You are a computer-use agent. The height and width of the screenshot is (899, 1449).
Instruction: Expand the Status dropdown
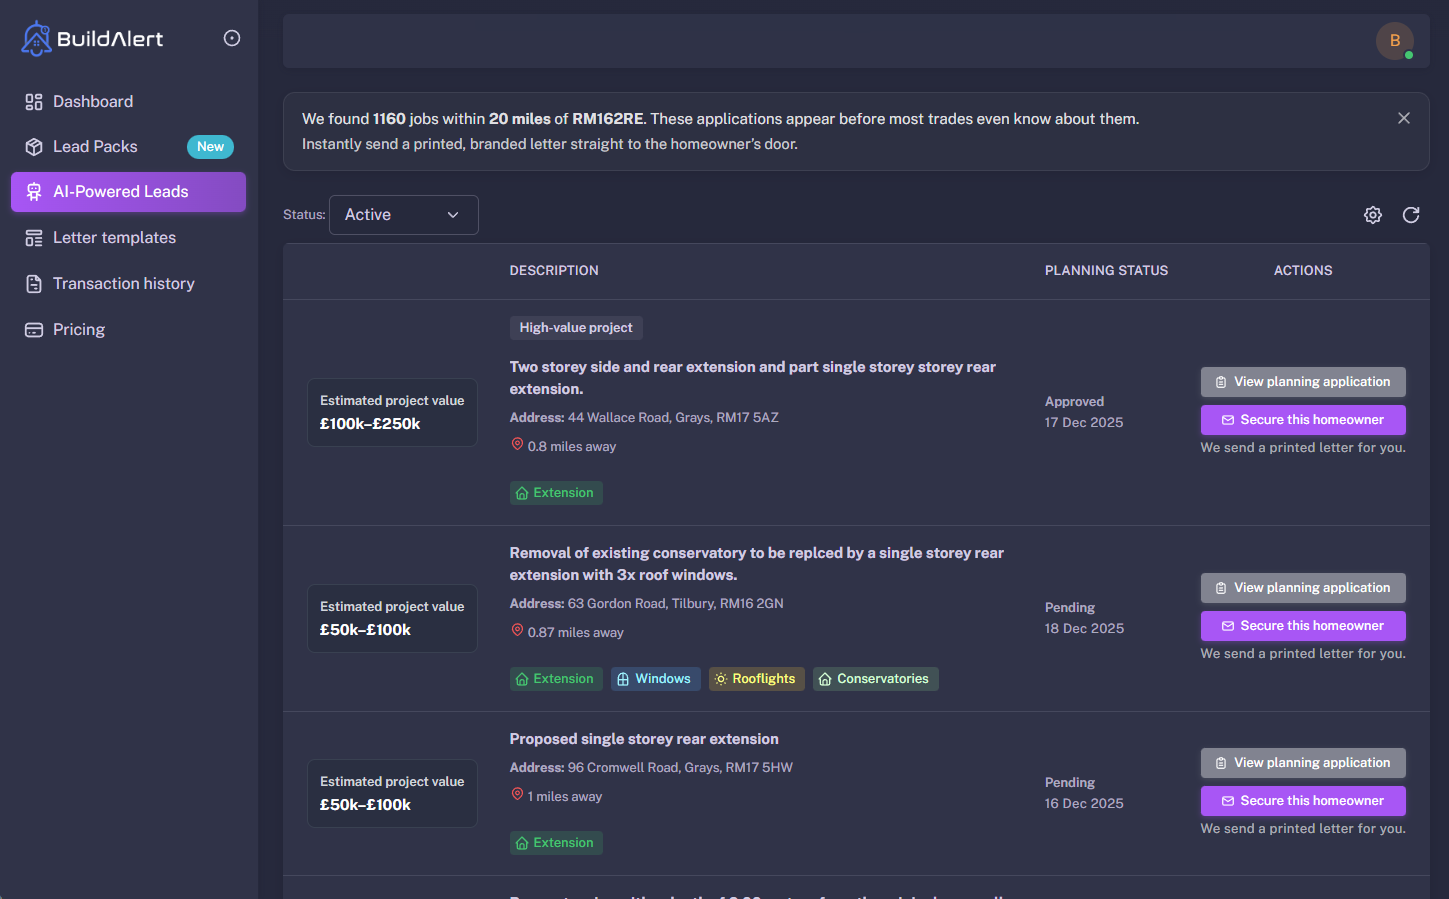coord(403,215)
